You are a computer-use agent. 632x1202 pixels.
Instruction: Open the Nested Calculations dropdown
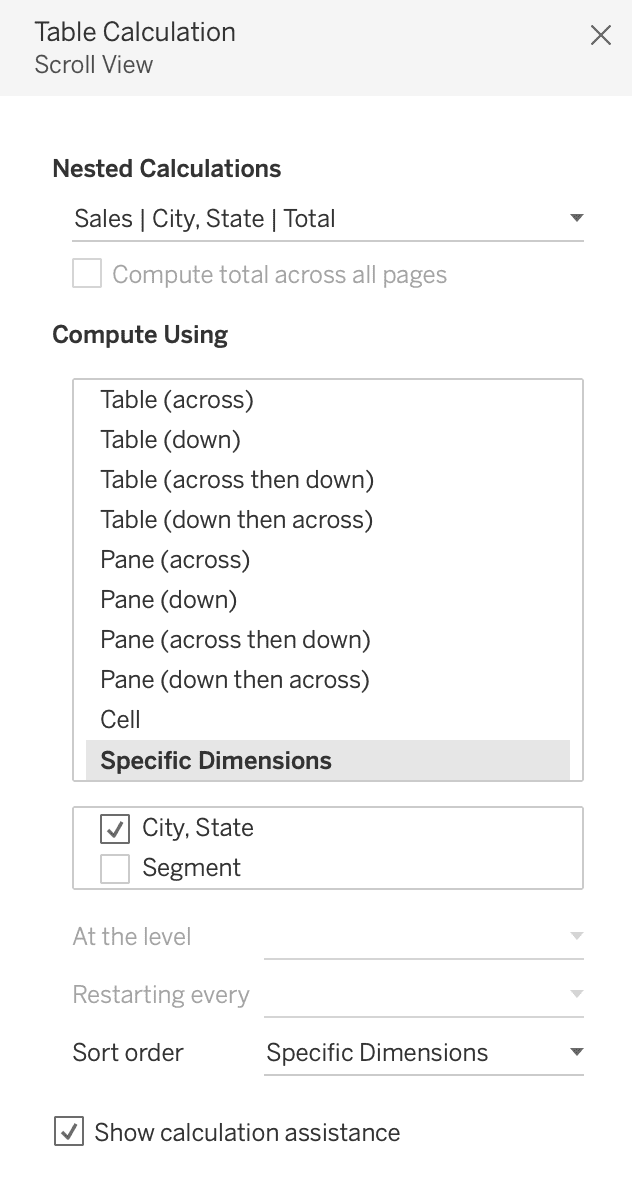pyautogui.click(x=577, y=219)
